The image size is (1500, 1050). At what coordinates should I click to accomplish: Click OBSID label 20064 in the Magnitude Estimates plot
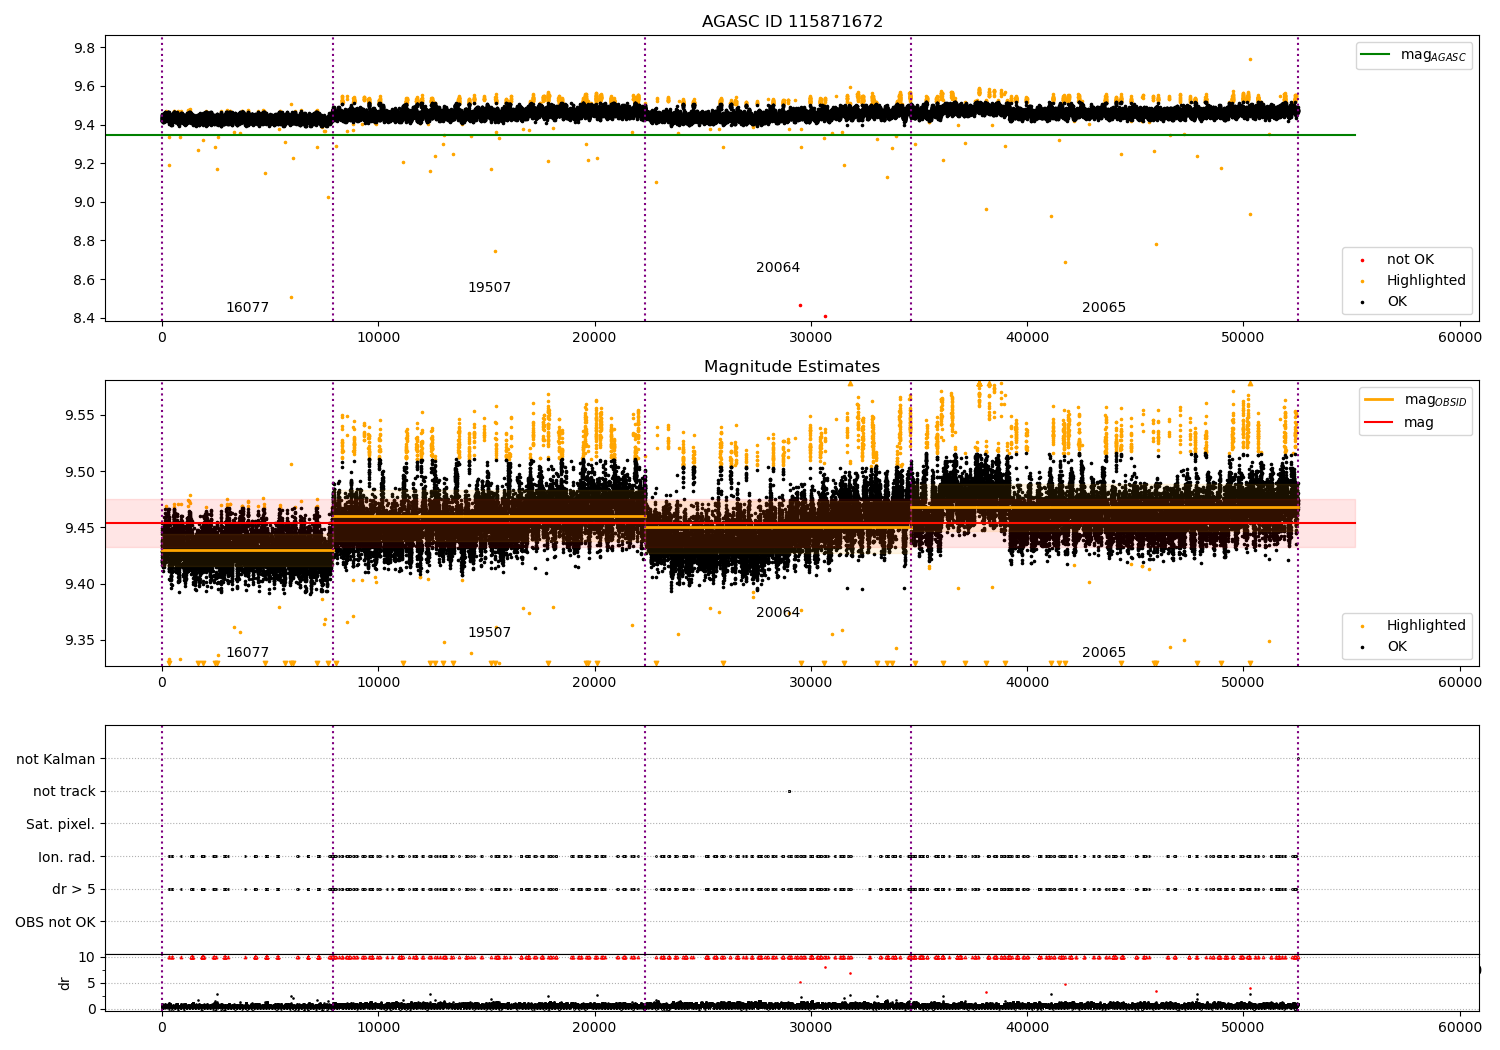(778, 612)
